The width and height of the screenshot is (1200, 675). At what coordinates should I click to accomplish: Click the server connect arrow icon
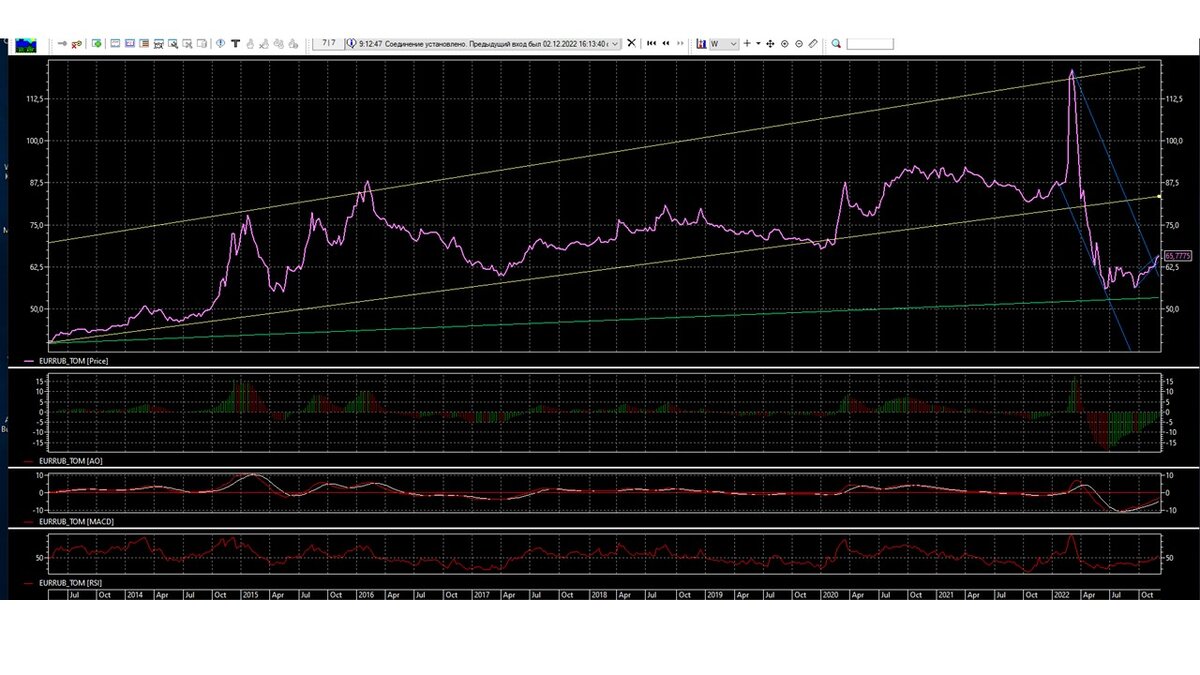point(62,44)
